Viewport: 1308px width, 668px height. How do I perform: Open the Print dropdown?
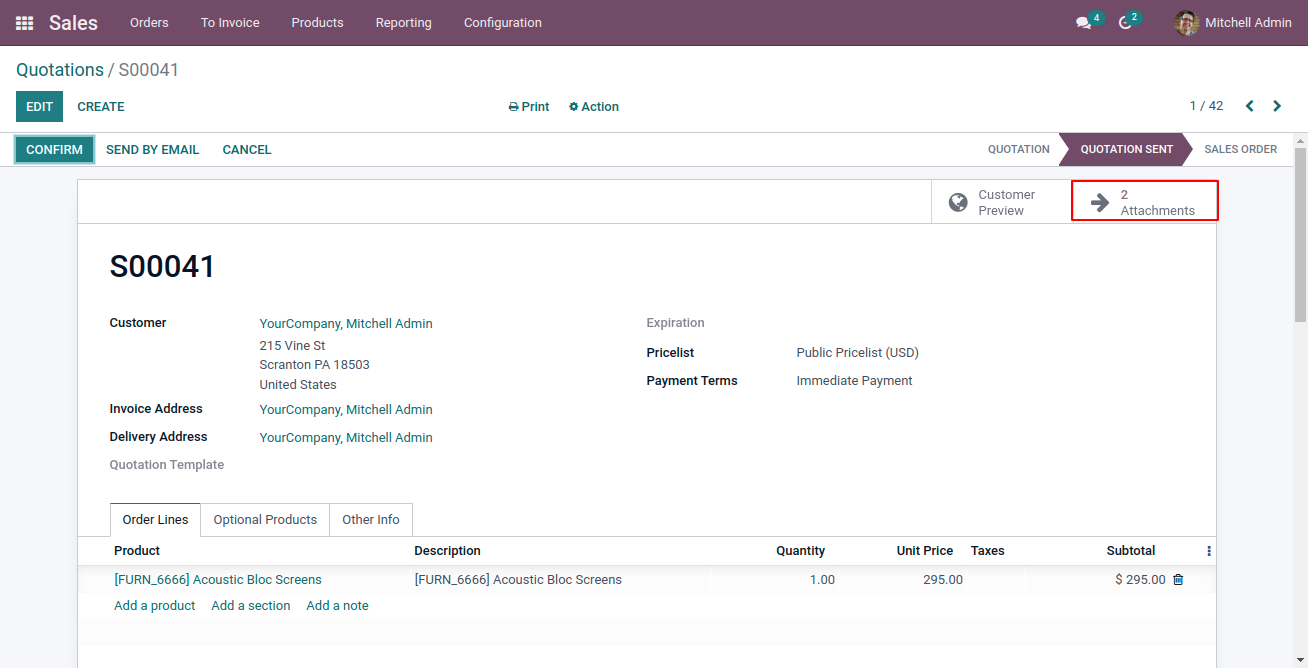click(529, 107)
